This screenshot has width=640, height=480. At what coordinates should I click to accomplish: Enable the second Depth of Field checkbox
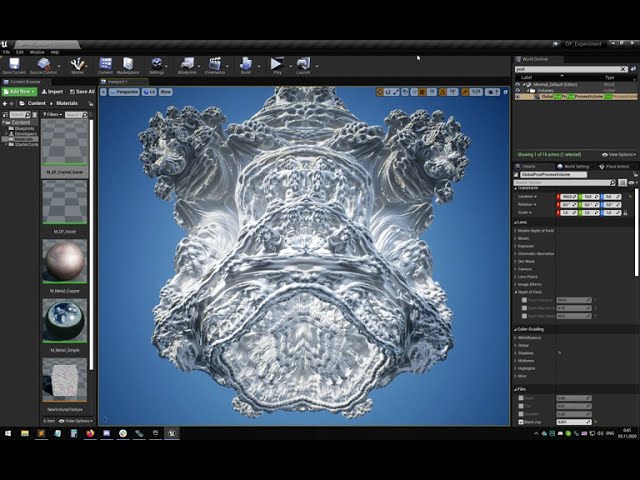pyautogui.click(x=524, y=308)
